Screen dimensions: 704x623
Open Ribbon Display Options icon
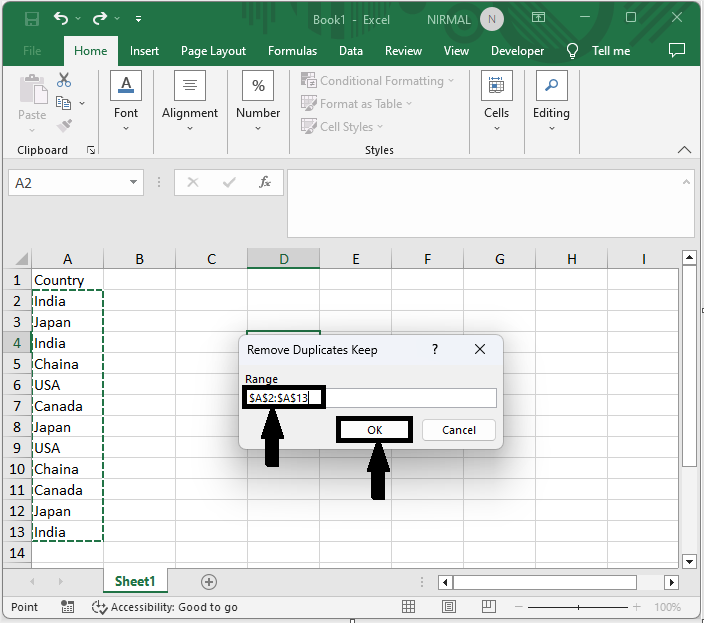pyautogui.click(x=538, y=18)
